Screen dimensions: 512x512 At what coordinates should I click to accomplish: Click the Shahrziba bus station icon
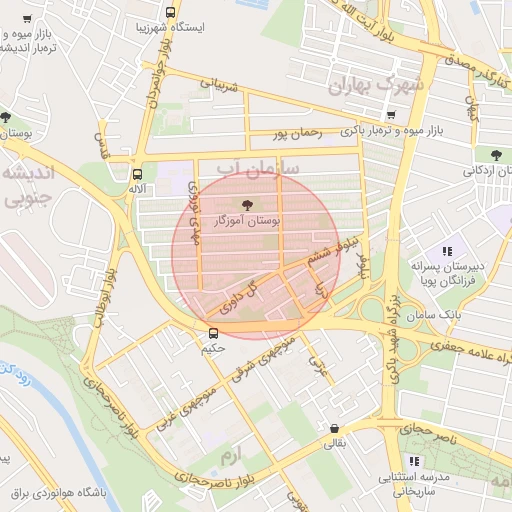[170, 13]
